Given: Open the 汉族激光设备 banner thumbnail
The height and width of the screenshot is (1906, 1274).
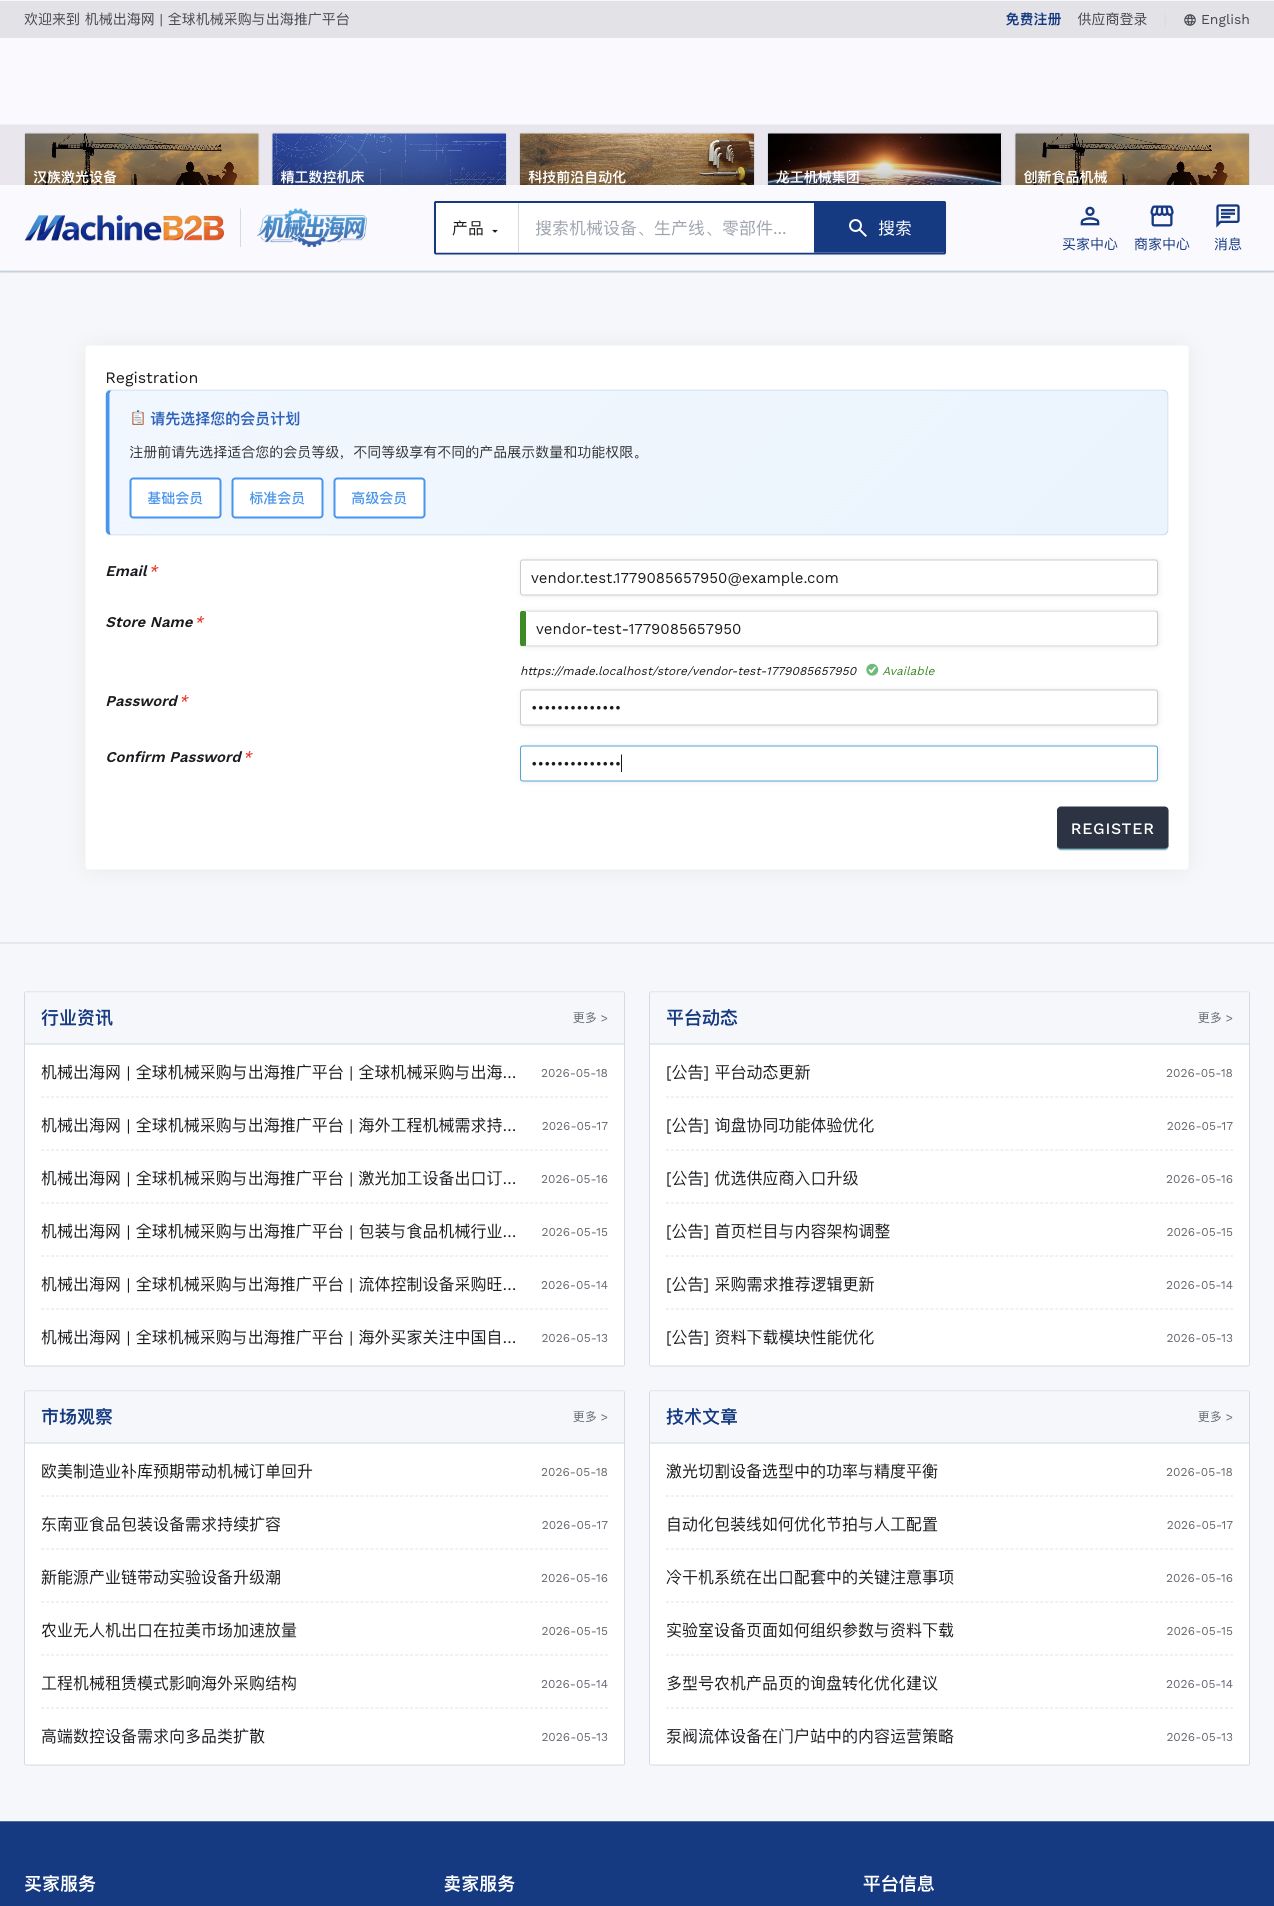Looking at the screenshot, I should click(141, 159).
